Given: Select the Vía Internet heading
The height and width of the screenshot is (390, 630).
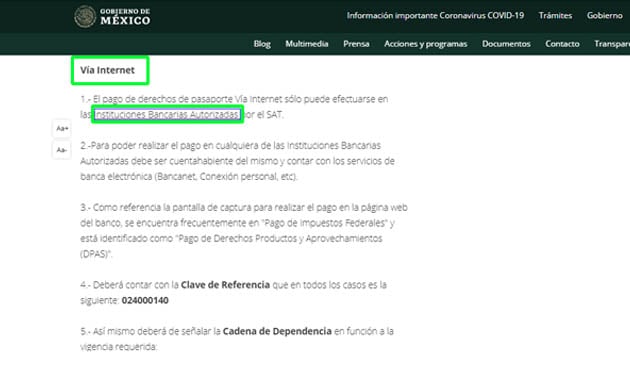Looking at the screenshot, I should click(107, 70).
